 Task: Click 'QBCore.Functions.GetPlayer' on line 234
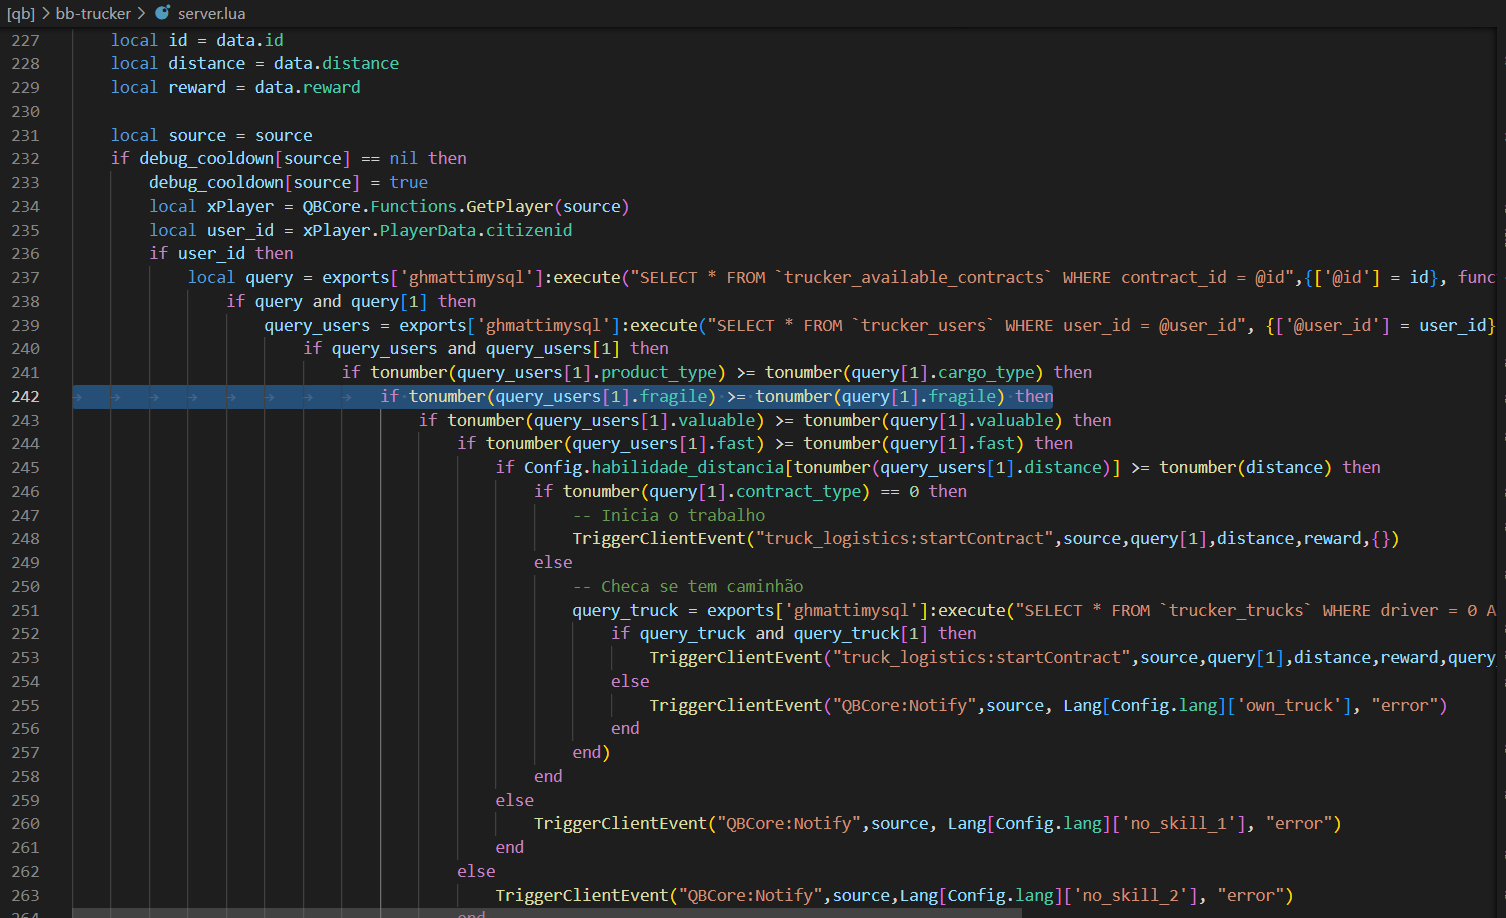(x=427, y=206)
